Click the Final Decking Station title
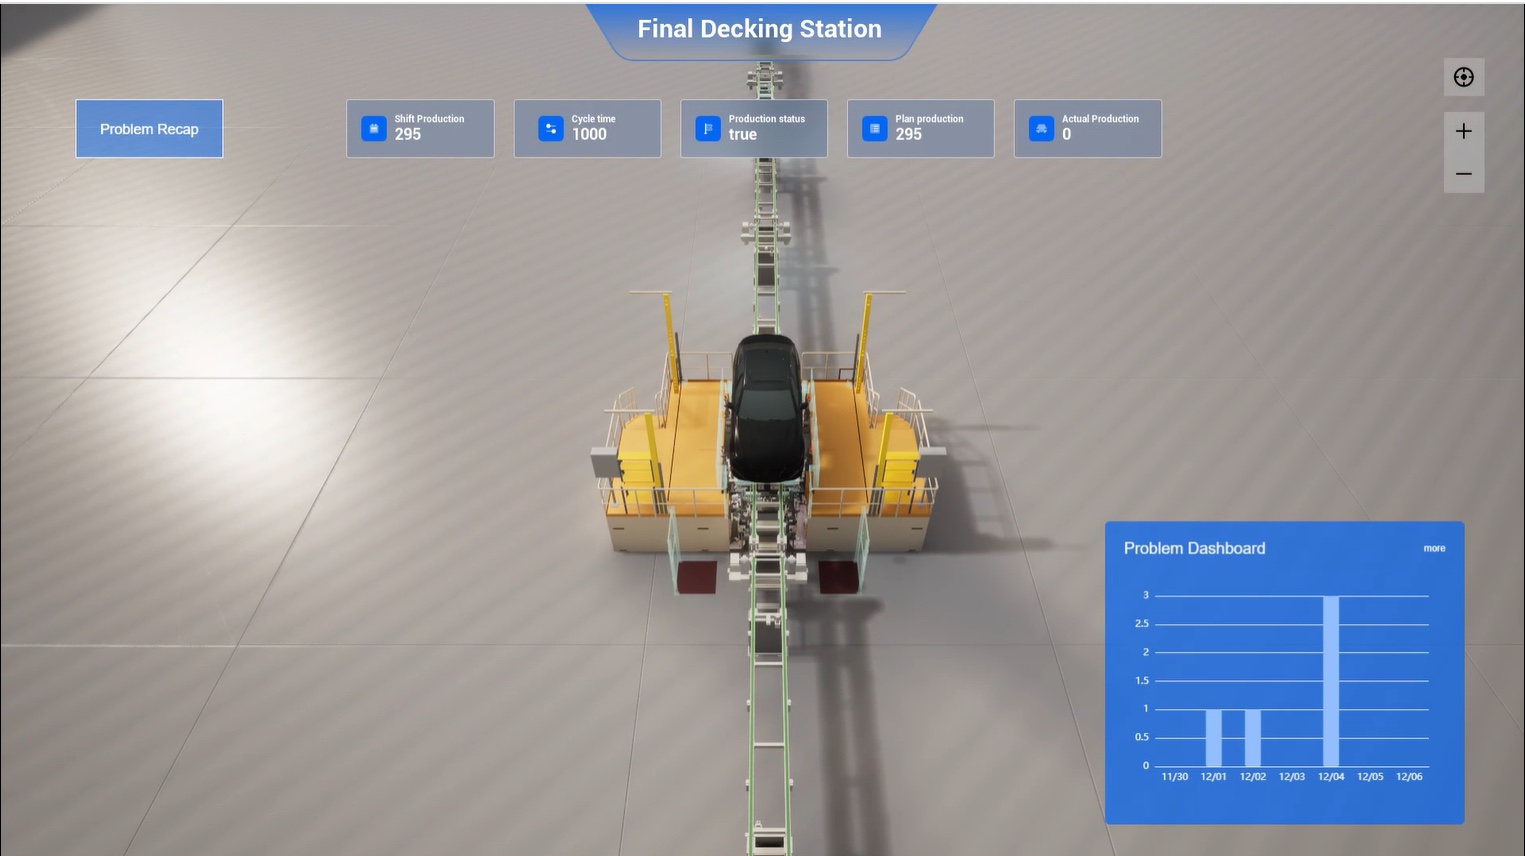The image size is (1525, 856). 760,29
